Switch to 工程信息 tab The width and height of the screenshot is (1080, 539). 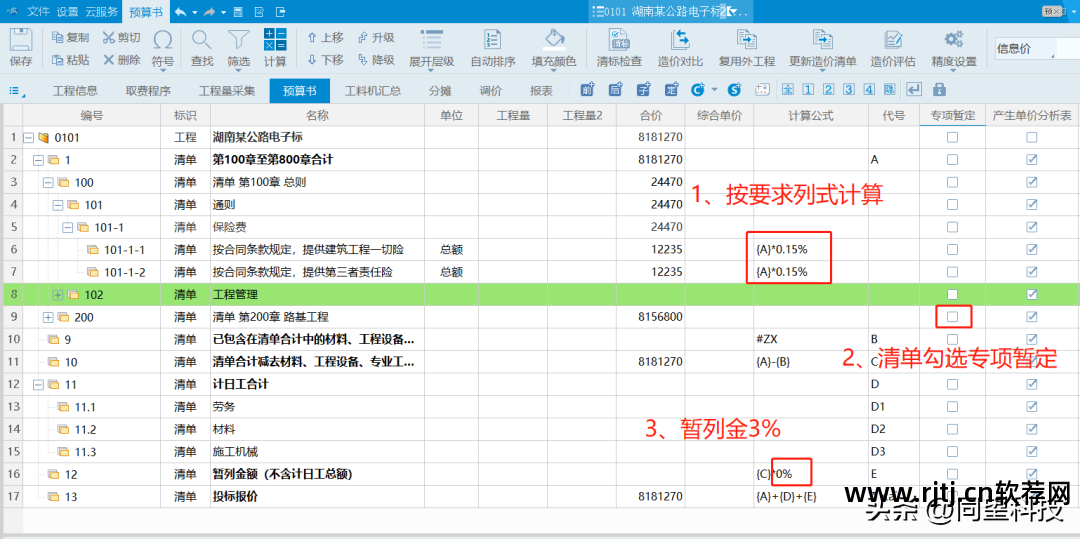(75, 90)
